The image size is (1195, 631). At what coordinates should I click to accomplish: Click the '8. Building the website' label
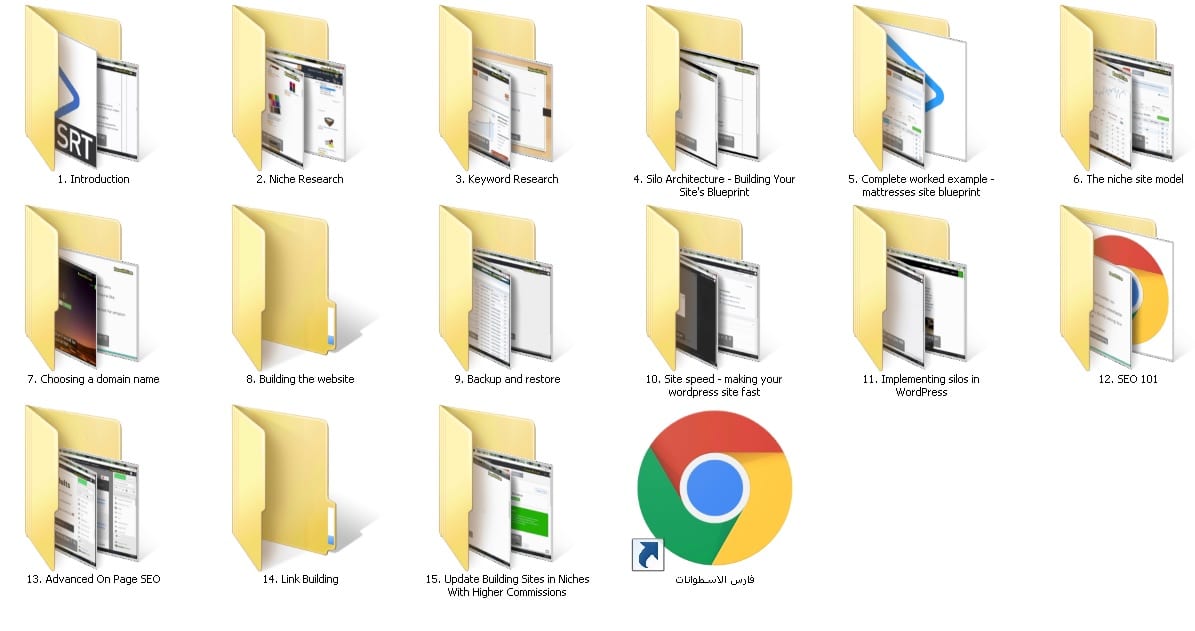(x=300, y=379)
